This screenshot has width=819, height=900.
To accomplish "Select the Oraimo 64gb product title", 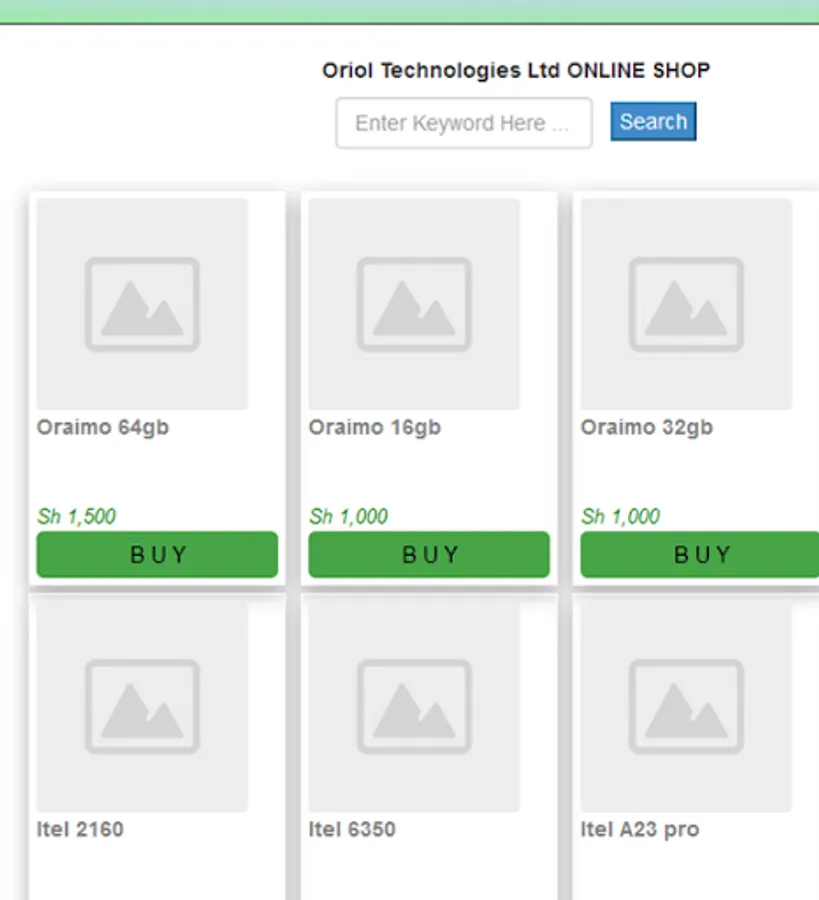I will click(103, 428).
